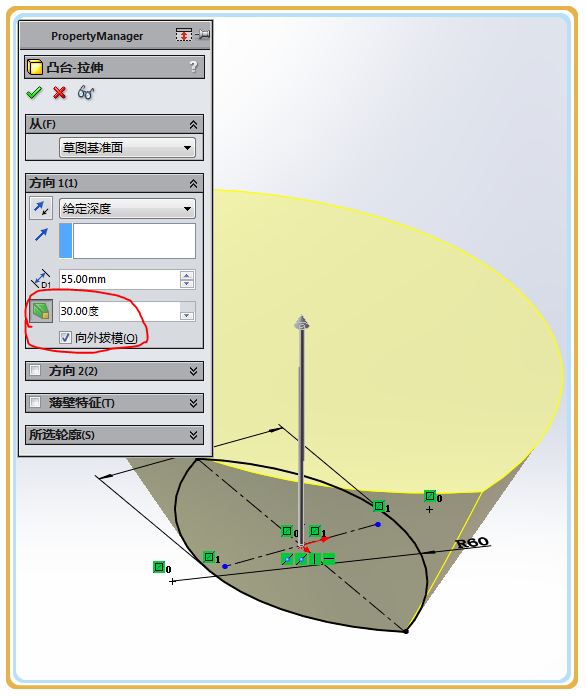Collapse the 从(F) section
Image resolution: width=586 pixels, height=696 pixels.
193,125
